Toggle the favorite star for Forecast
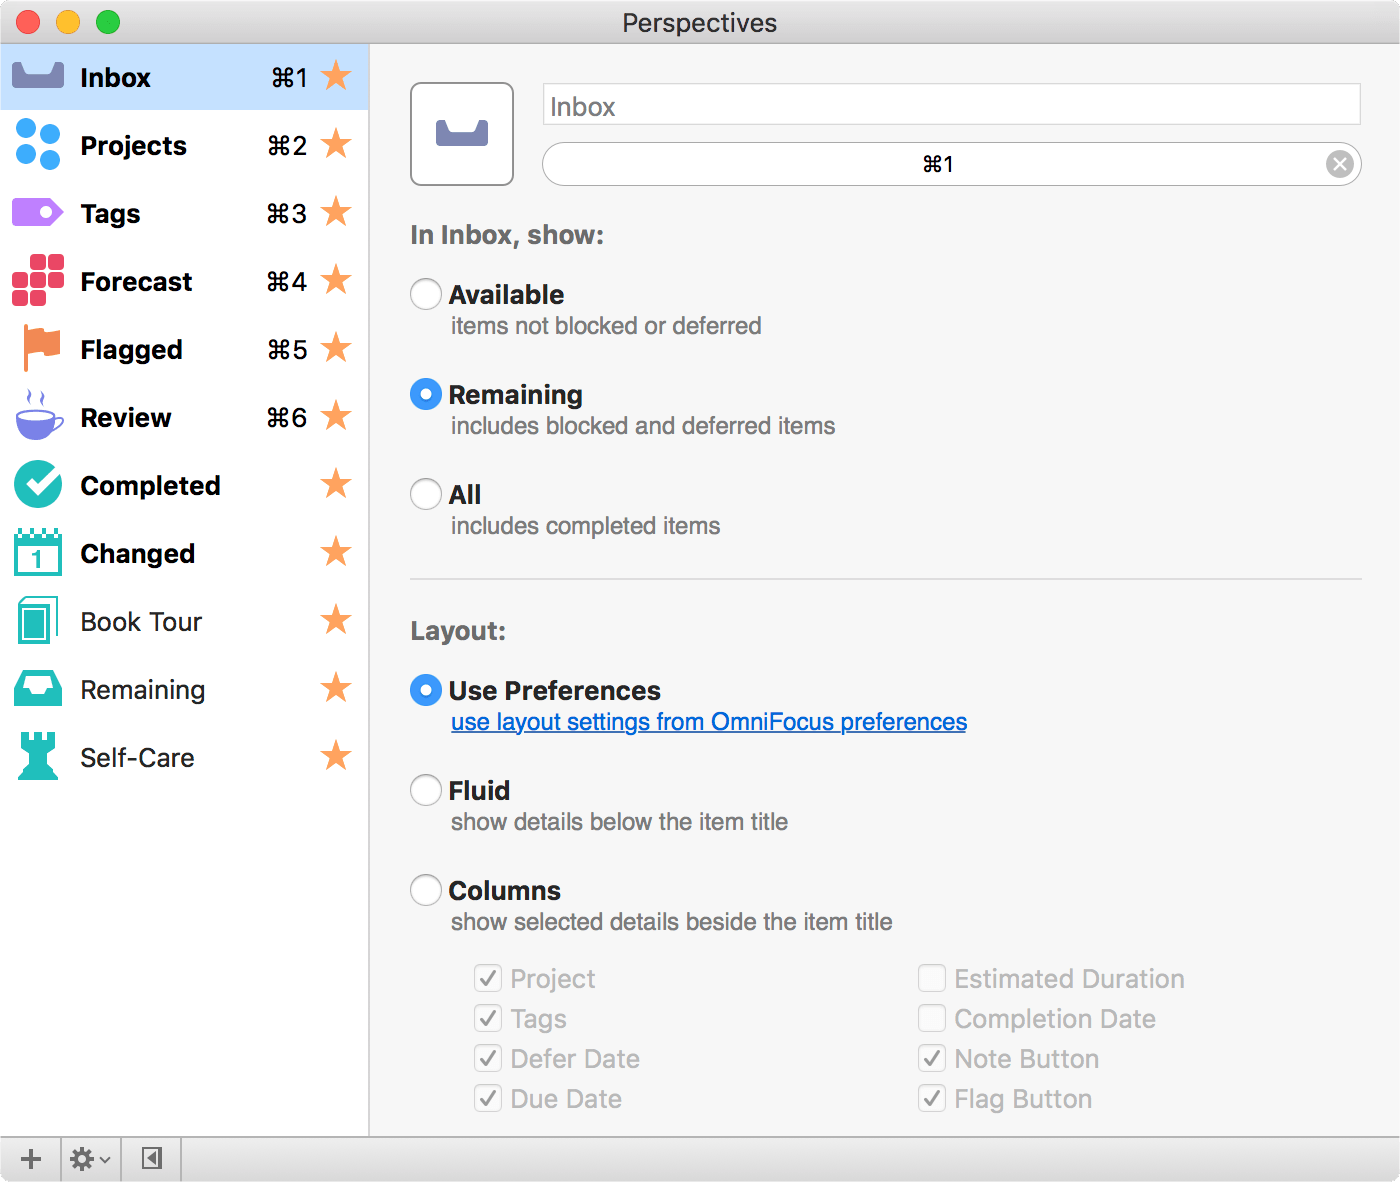This screenshot has height=1182, width=1400. (x=336, y=280)
